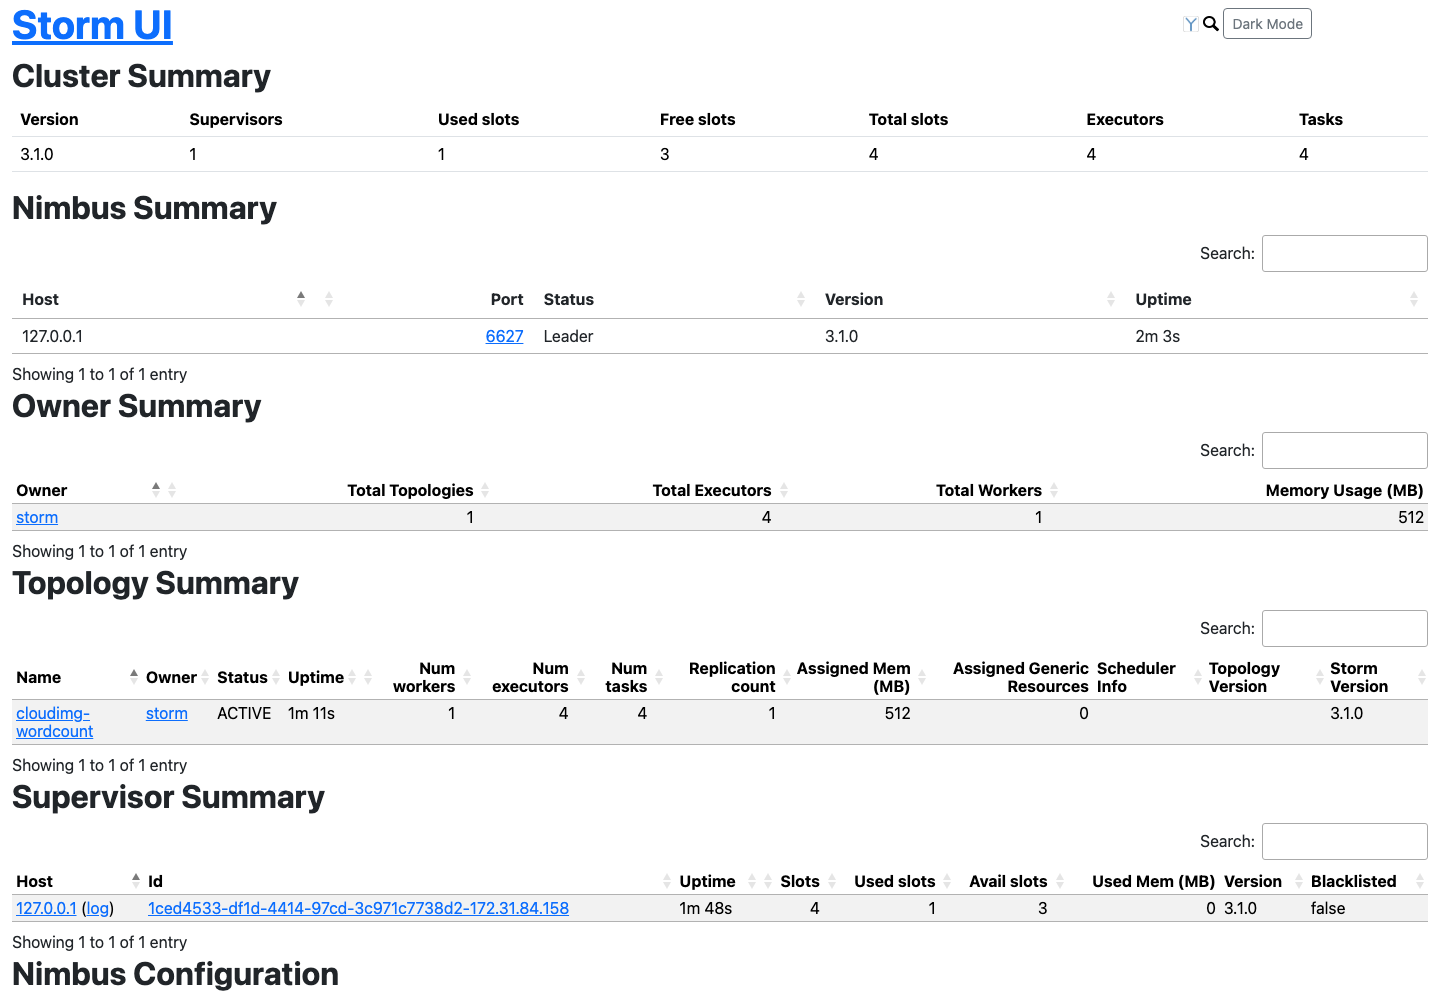Image resolution: width=1440 pixels, height=1000 pixels.
Task: Open the supervisor log link
Action: coord(98,908)
